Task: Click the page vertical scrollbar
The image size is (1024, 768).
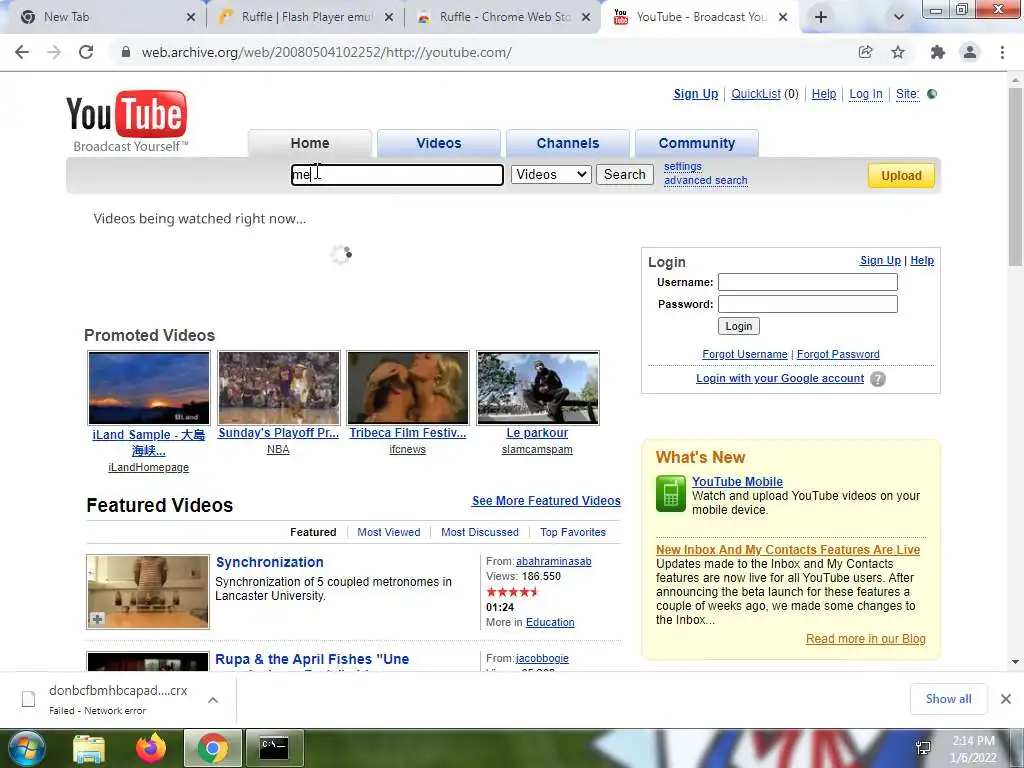Action: pyautogui.click(x=1015, y=177)
